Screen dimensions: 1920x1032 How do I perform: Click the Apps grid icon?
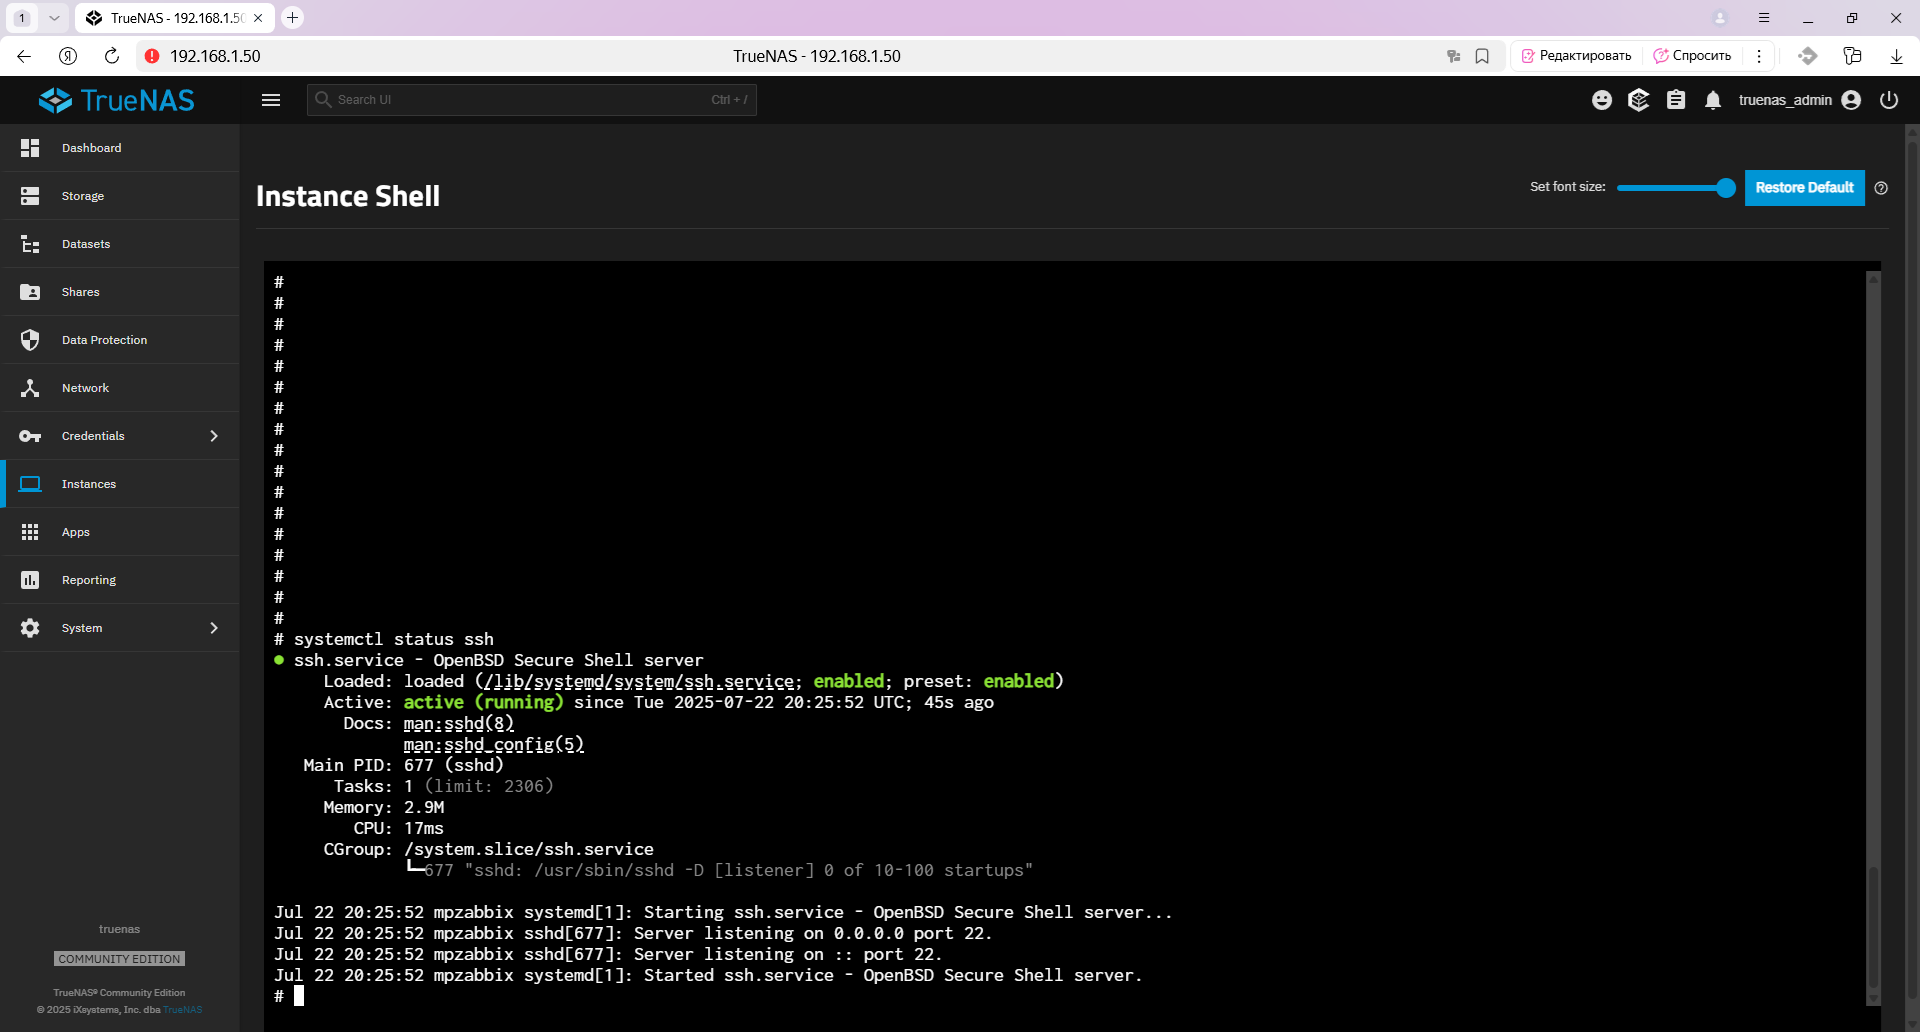[30, 532]
